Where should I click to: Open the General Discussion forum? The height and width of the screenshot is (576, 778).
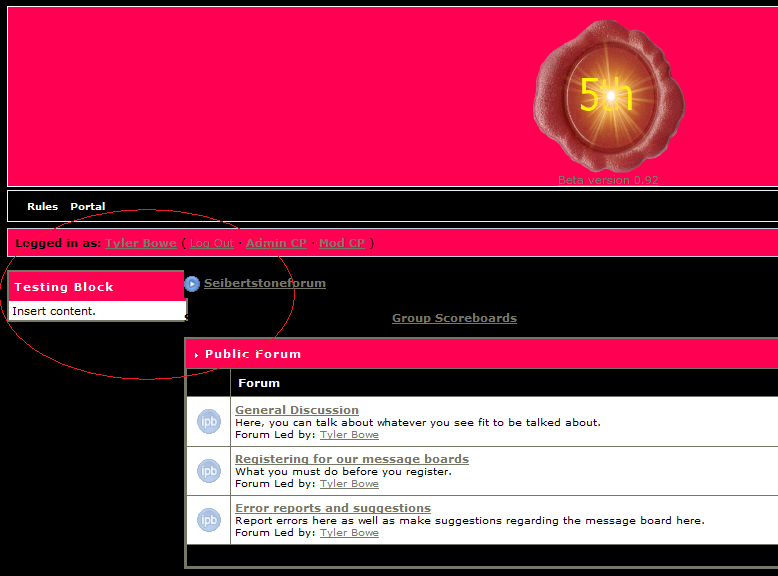coord(297,410)
